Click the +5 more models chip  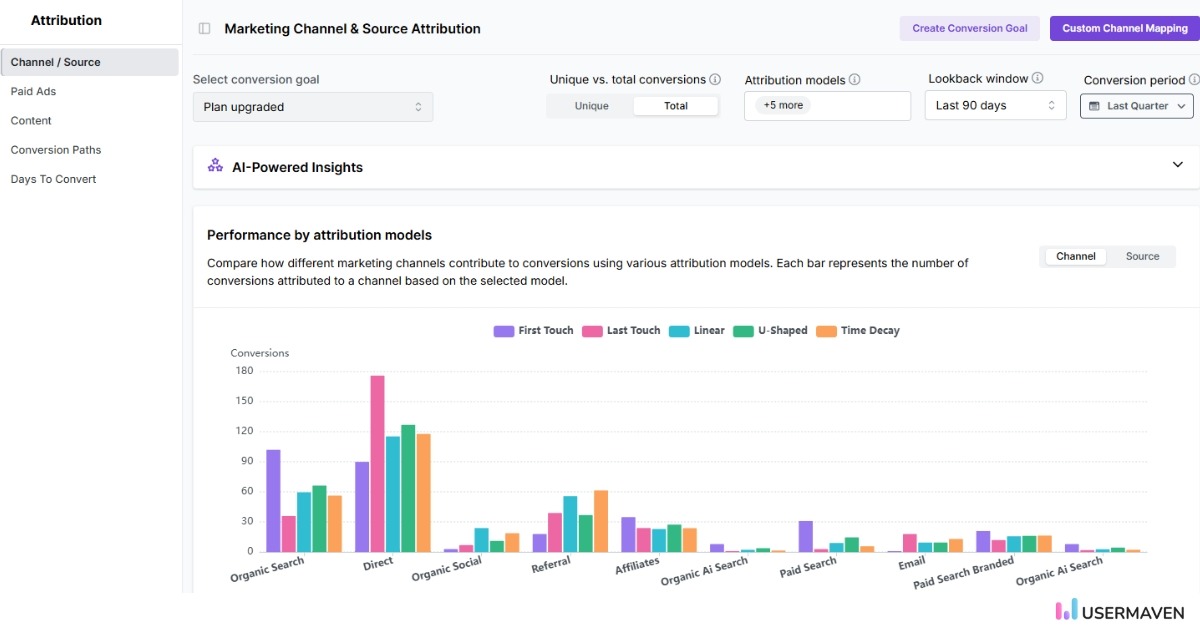tap(783, 105)
